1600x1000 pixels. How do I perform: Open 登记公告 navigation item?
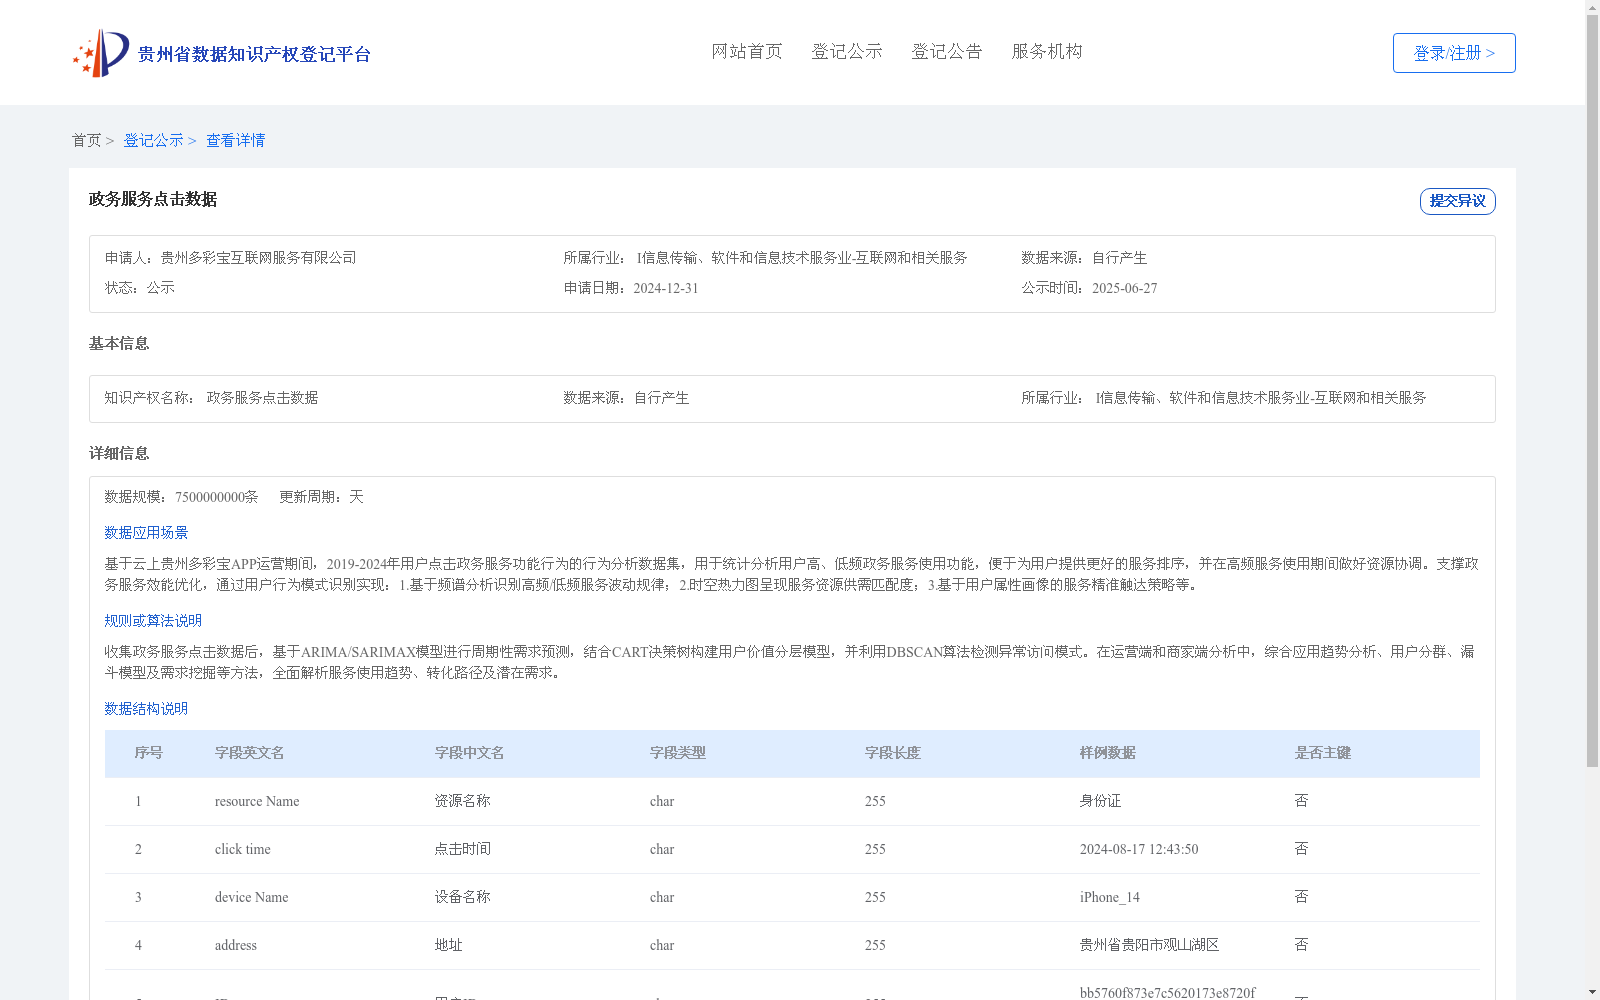[x=947, y=52]
